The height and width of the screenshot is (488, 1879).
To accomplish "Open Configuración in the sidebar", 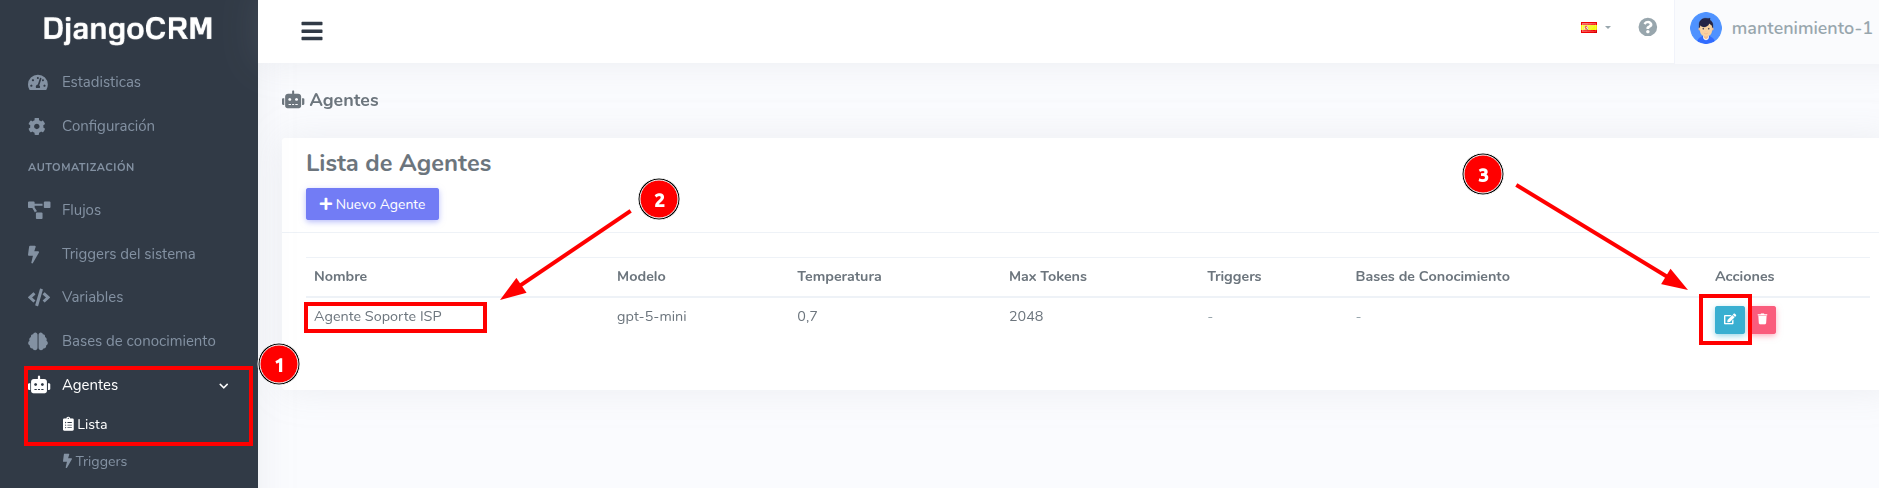I will tap(108, 126).
